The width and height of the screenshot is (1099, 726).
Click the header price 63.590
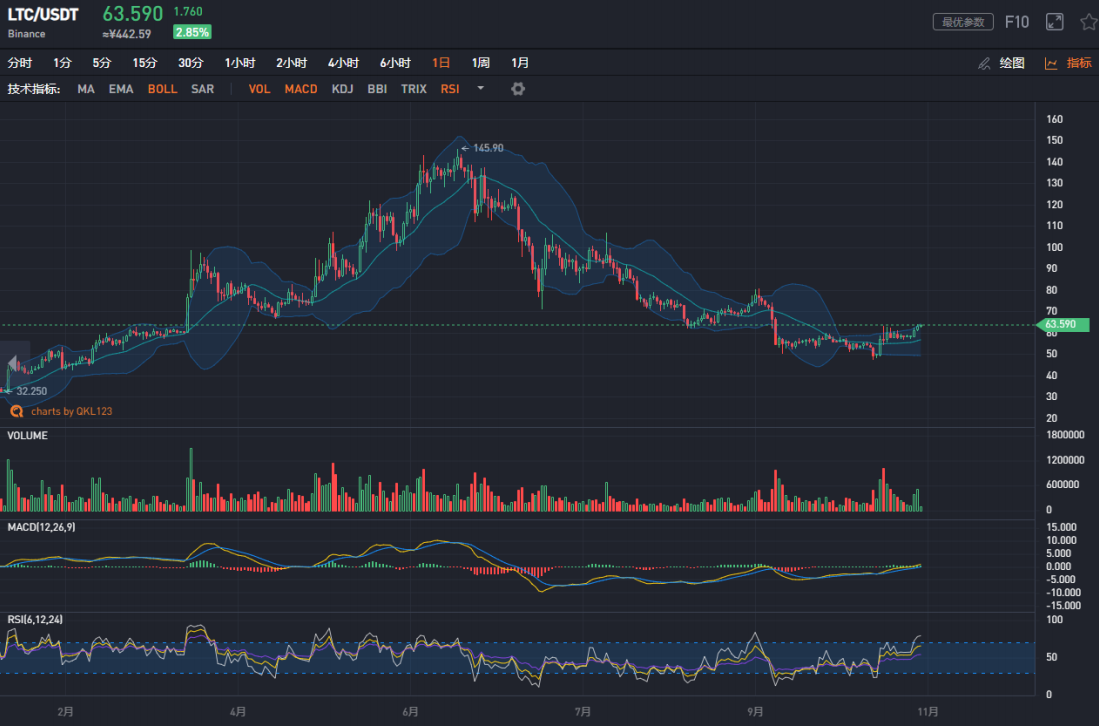pyautogui.click(x=132, y=13)
